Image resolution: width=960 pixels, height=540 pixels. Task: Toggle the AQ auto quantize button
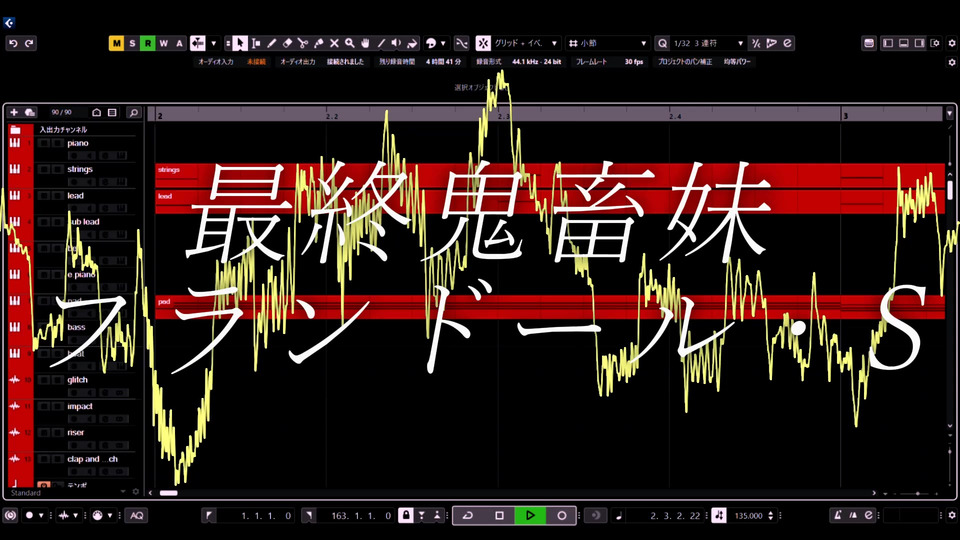point(137,516)
